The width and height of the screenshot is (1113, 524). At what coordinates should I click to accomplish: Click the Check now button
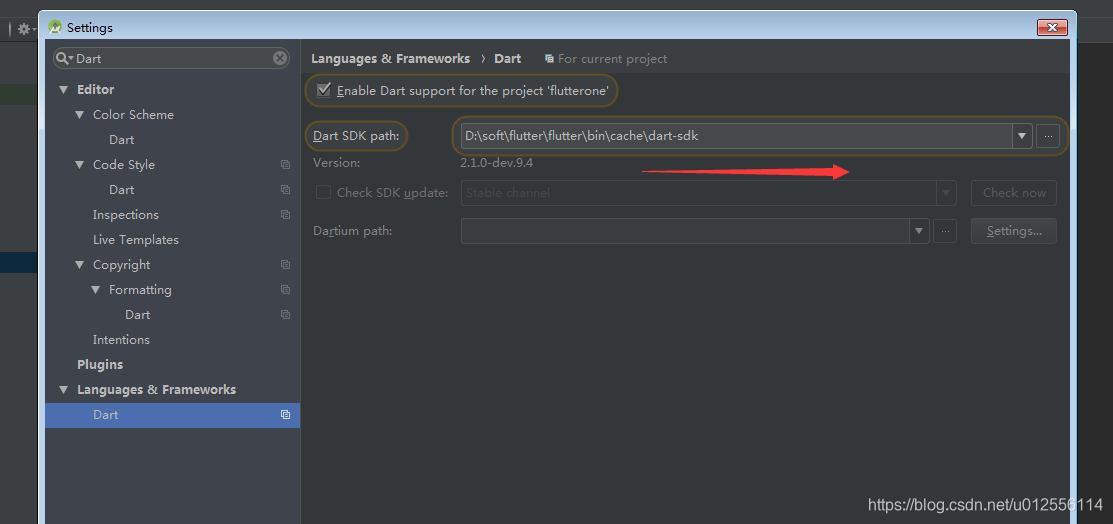tap(1014, 192)
